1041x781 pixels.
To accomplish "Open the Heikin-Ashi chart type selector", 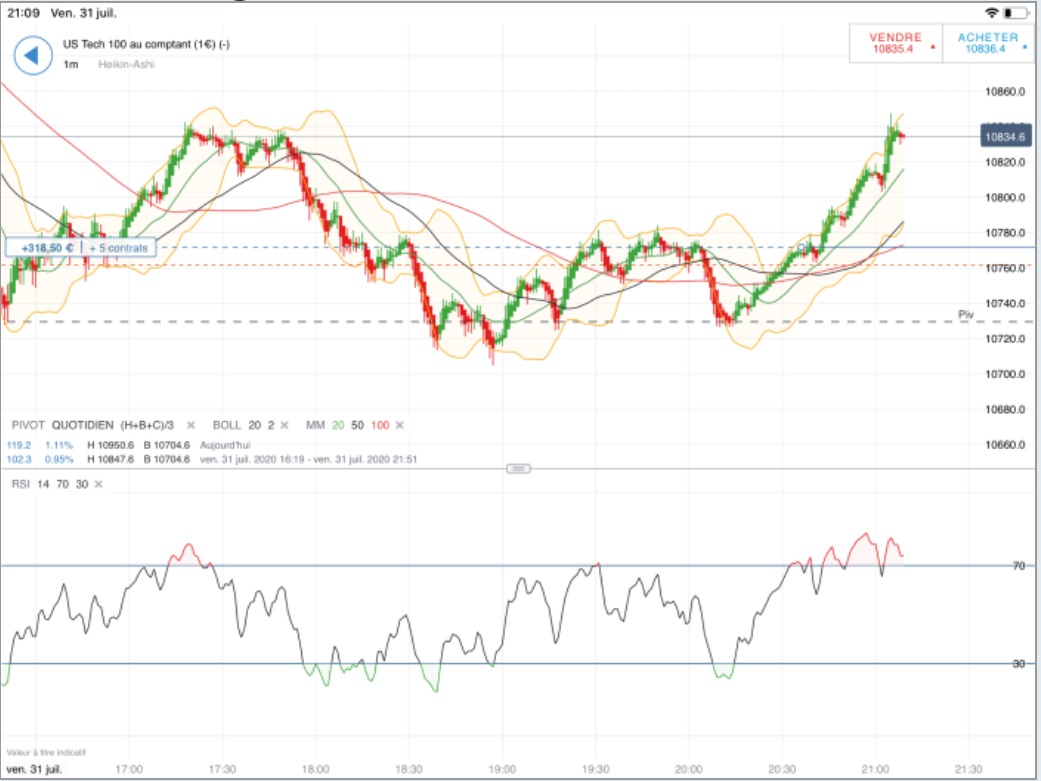I will click(x=126, y=64).
